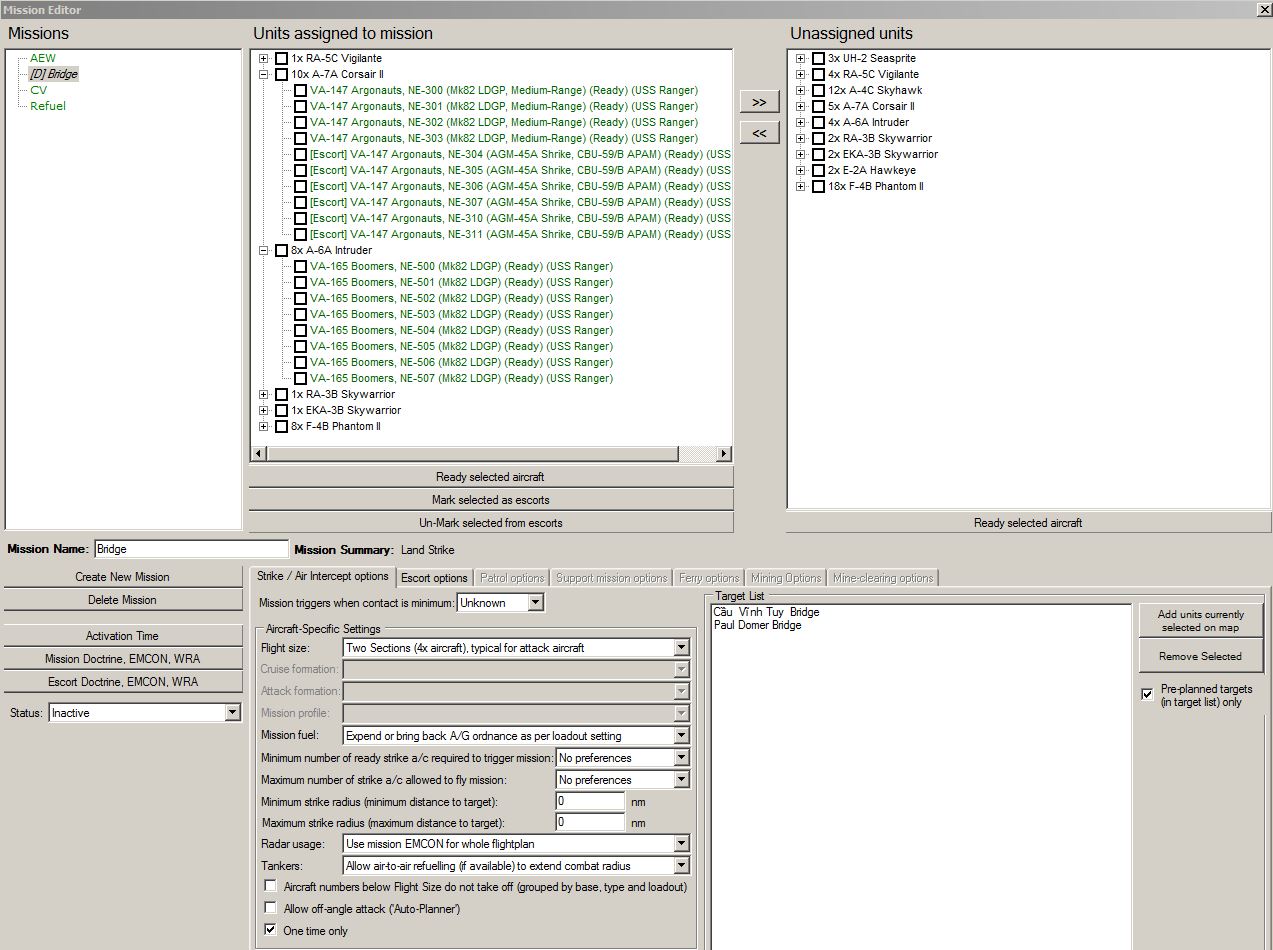
Task: Check the 4x A-6A Intruder unassigned checkbox
Action: coord(818,122)
